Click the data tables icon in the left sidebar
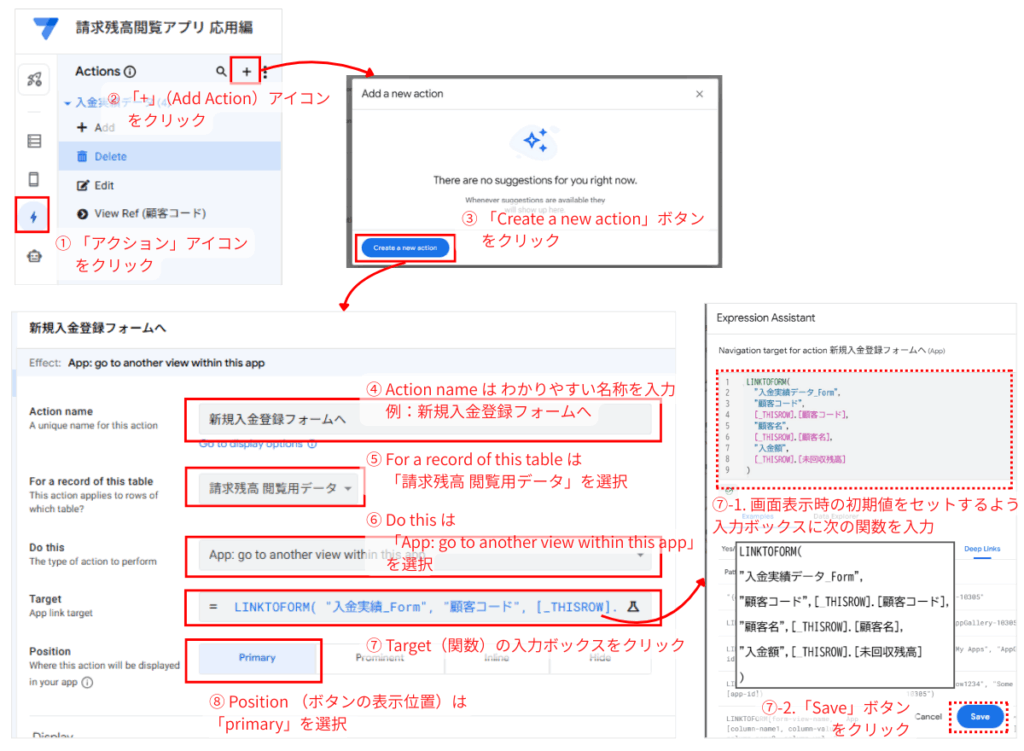 tap(34, 138)
